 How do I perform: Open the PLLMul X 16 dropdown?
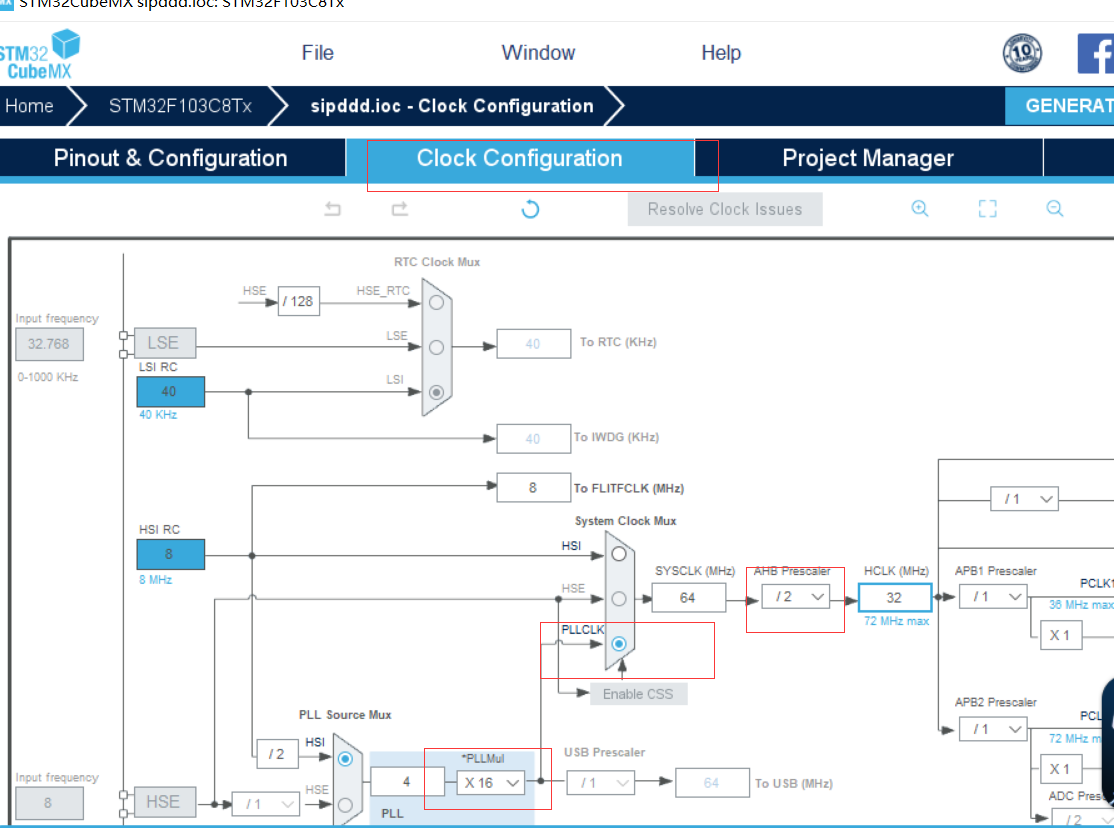point(490,783)
